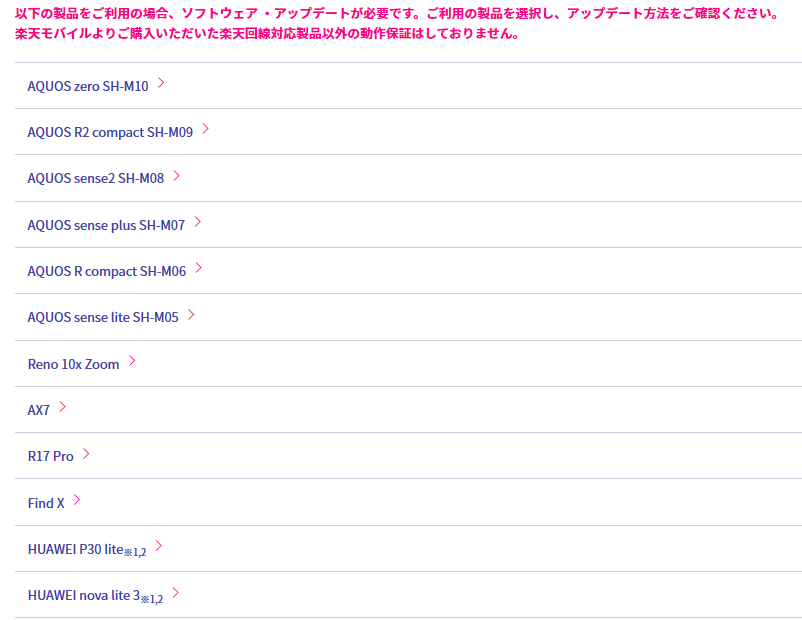Screen dimensions: 802x620
Task: Click the chevron beside Reno 10x Zoom
Action: [132, 361]
